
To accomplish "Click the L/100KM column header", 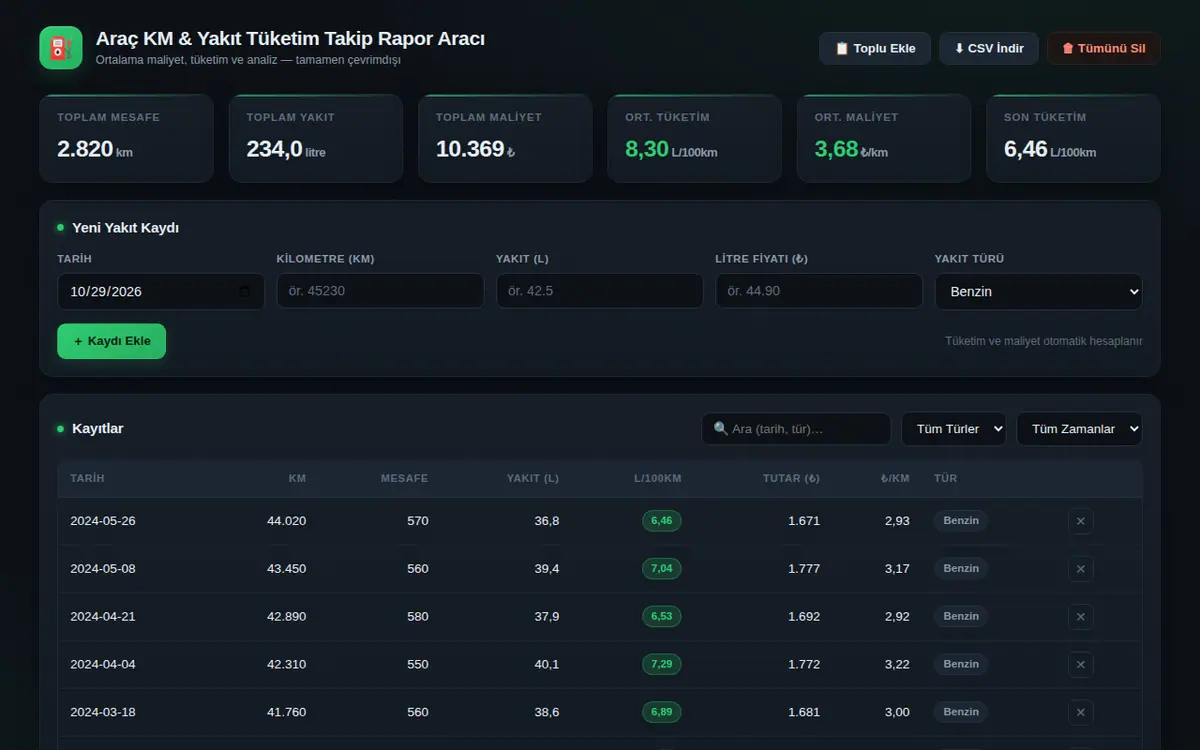I will click(x=658, y=478).
